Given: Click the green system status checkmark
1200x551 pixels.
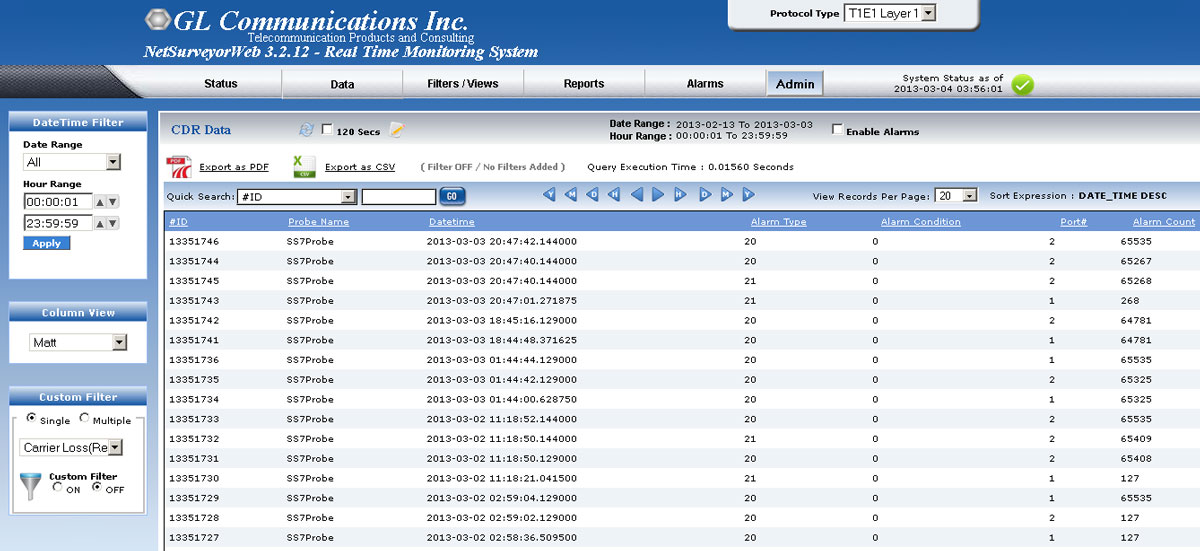Looking at the screenshot, I should (x=1022, y=85).
